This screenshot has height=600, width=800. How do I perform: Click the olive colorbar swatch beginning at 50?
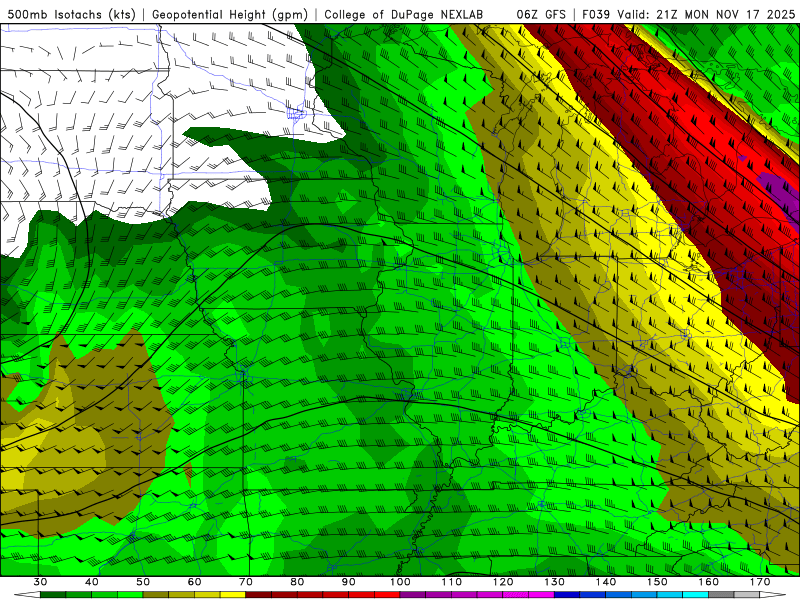click(x=156, y=595)
